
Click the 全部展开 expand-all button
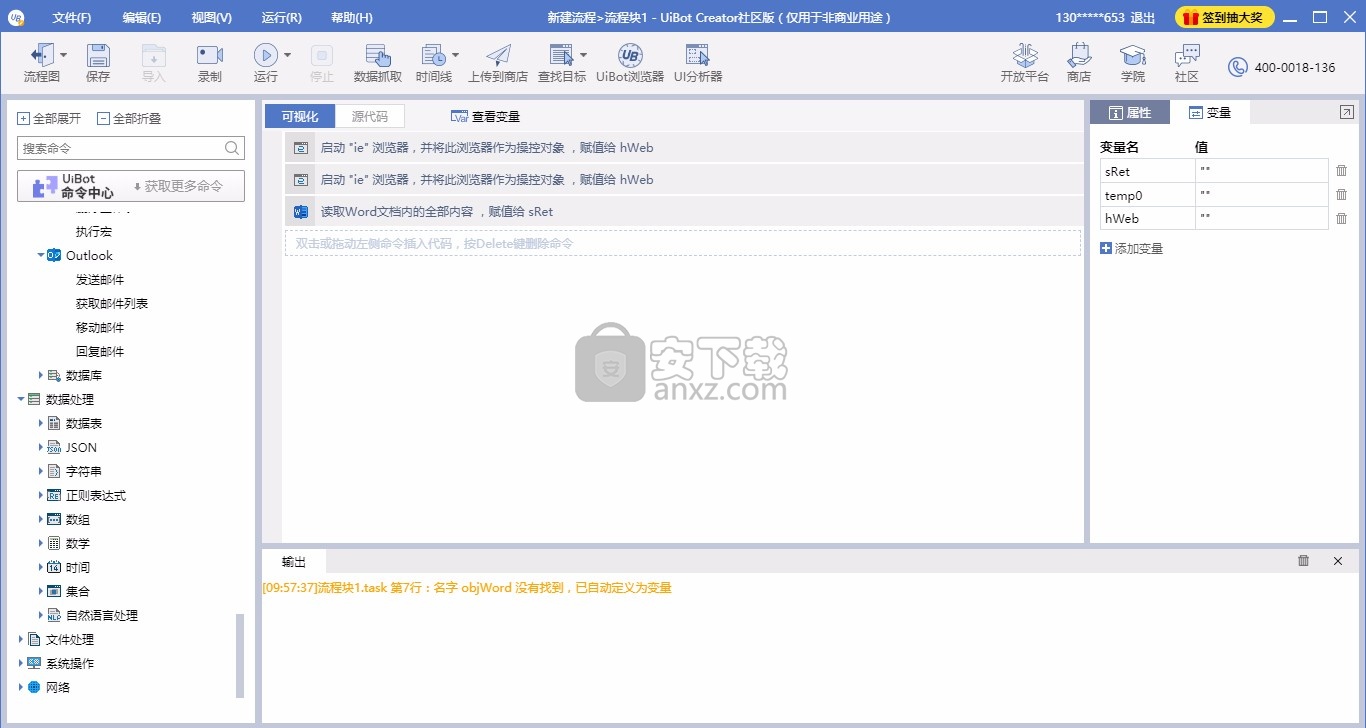(49, 118)
